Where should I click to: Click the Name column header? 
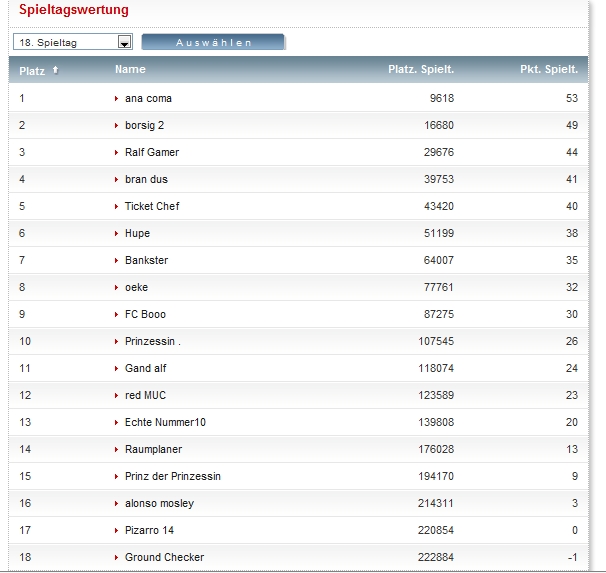click(x=130, y=70)
